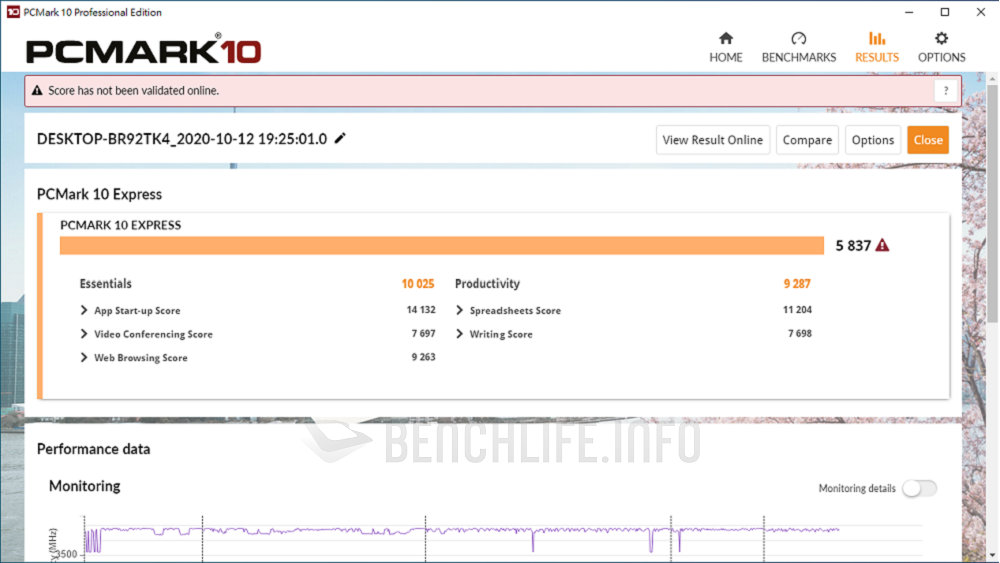Click the pencil icon to rename result
The image size is (1000, 563).
(340, 138)
